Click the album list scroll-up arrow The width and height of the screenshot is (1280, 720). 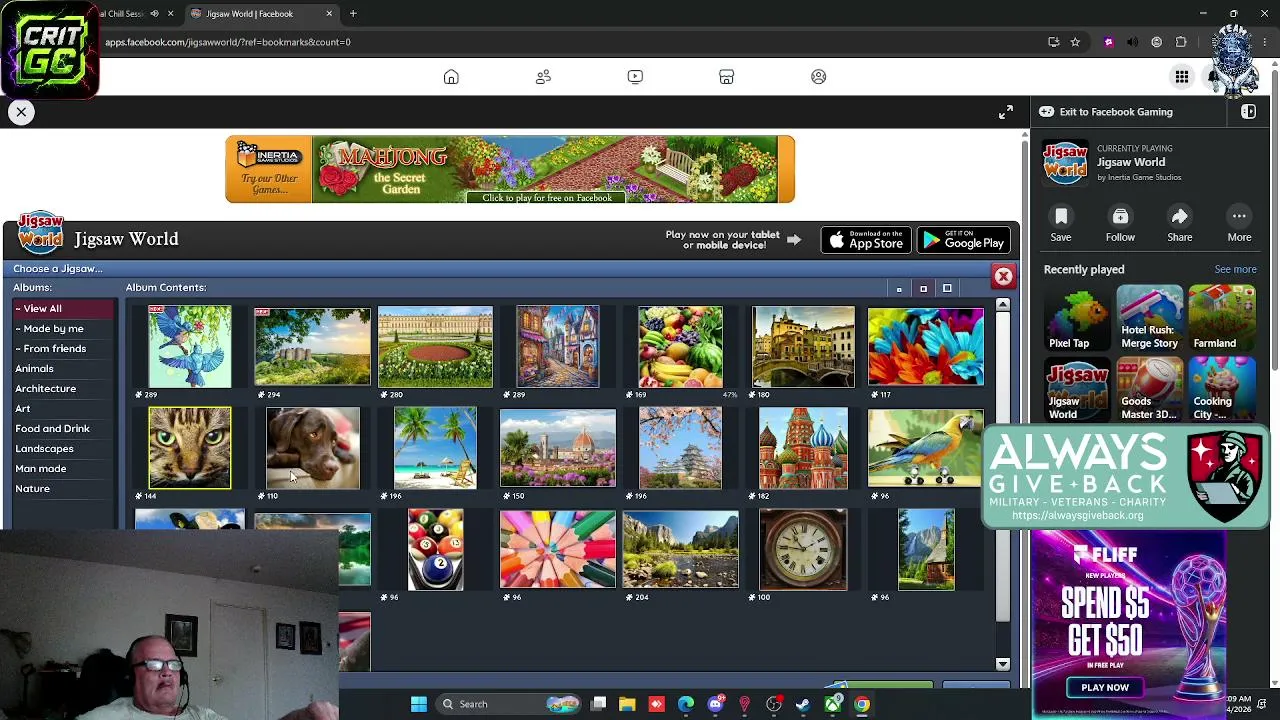(1003, 304)
